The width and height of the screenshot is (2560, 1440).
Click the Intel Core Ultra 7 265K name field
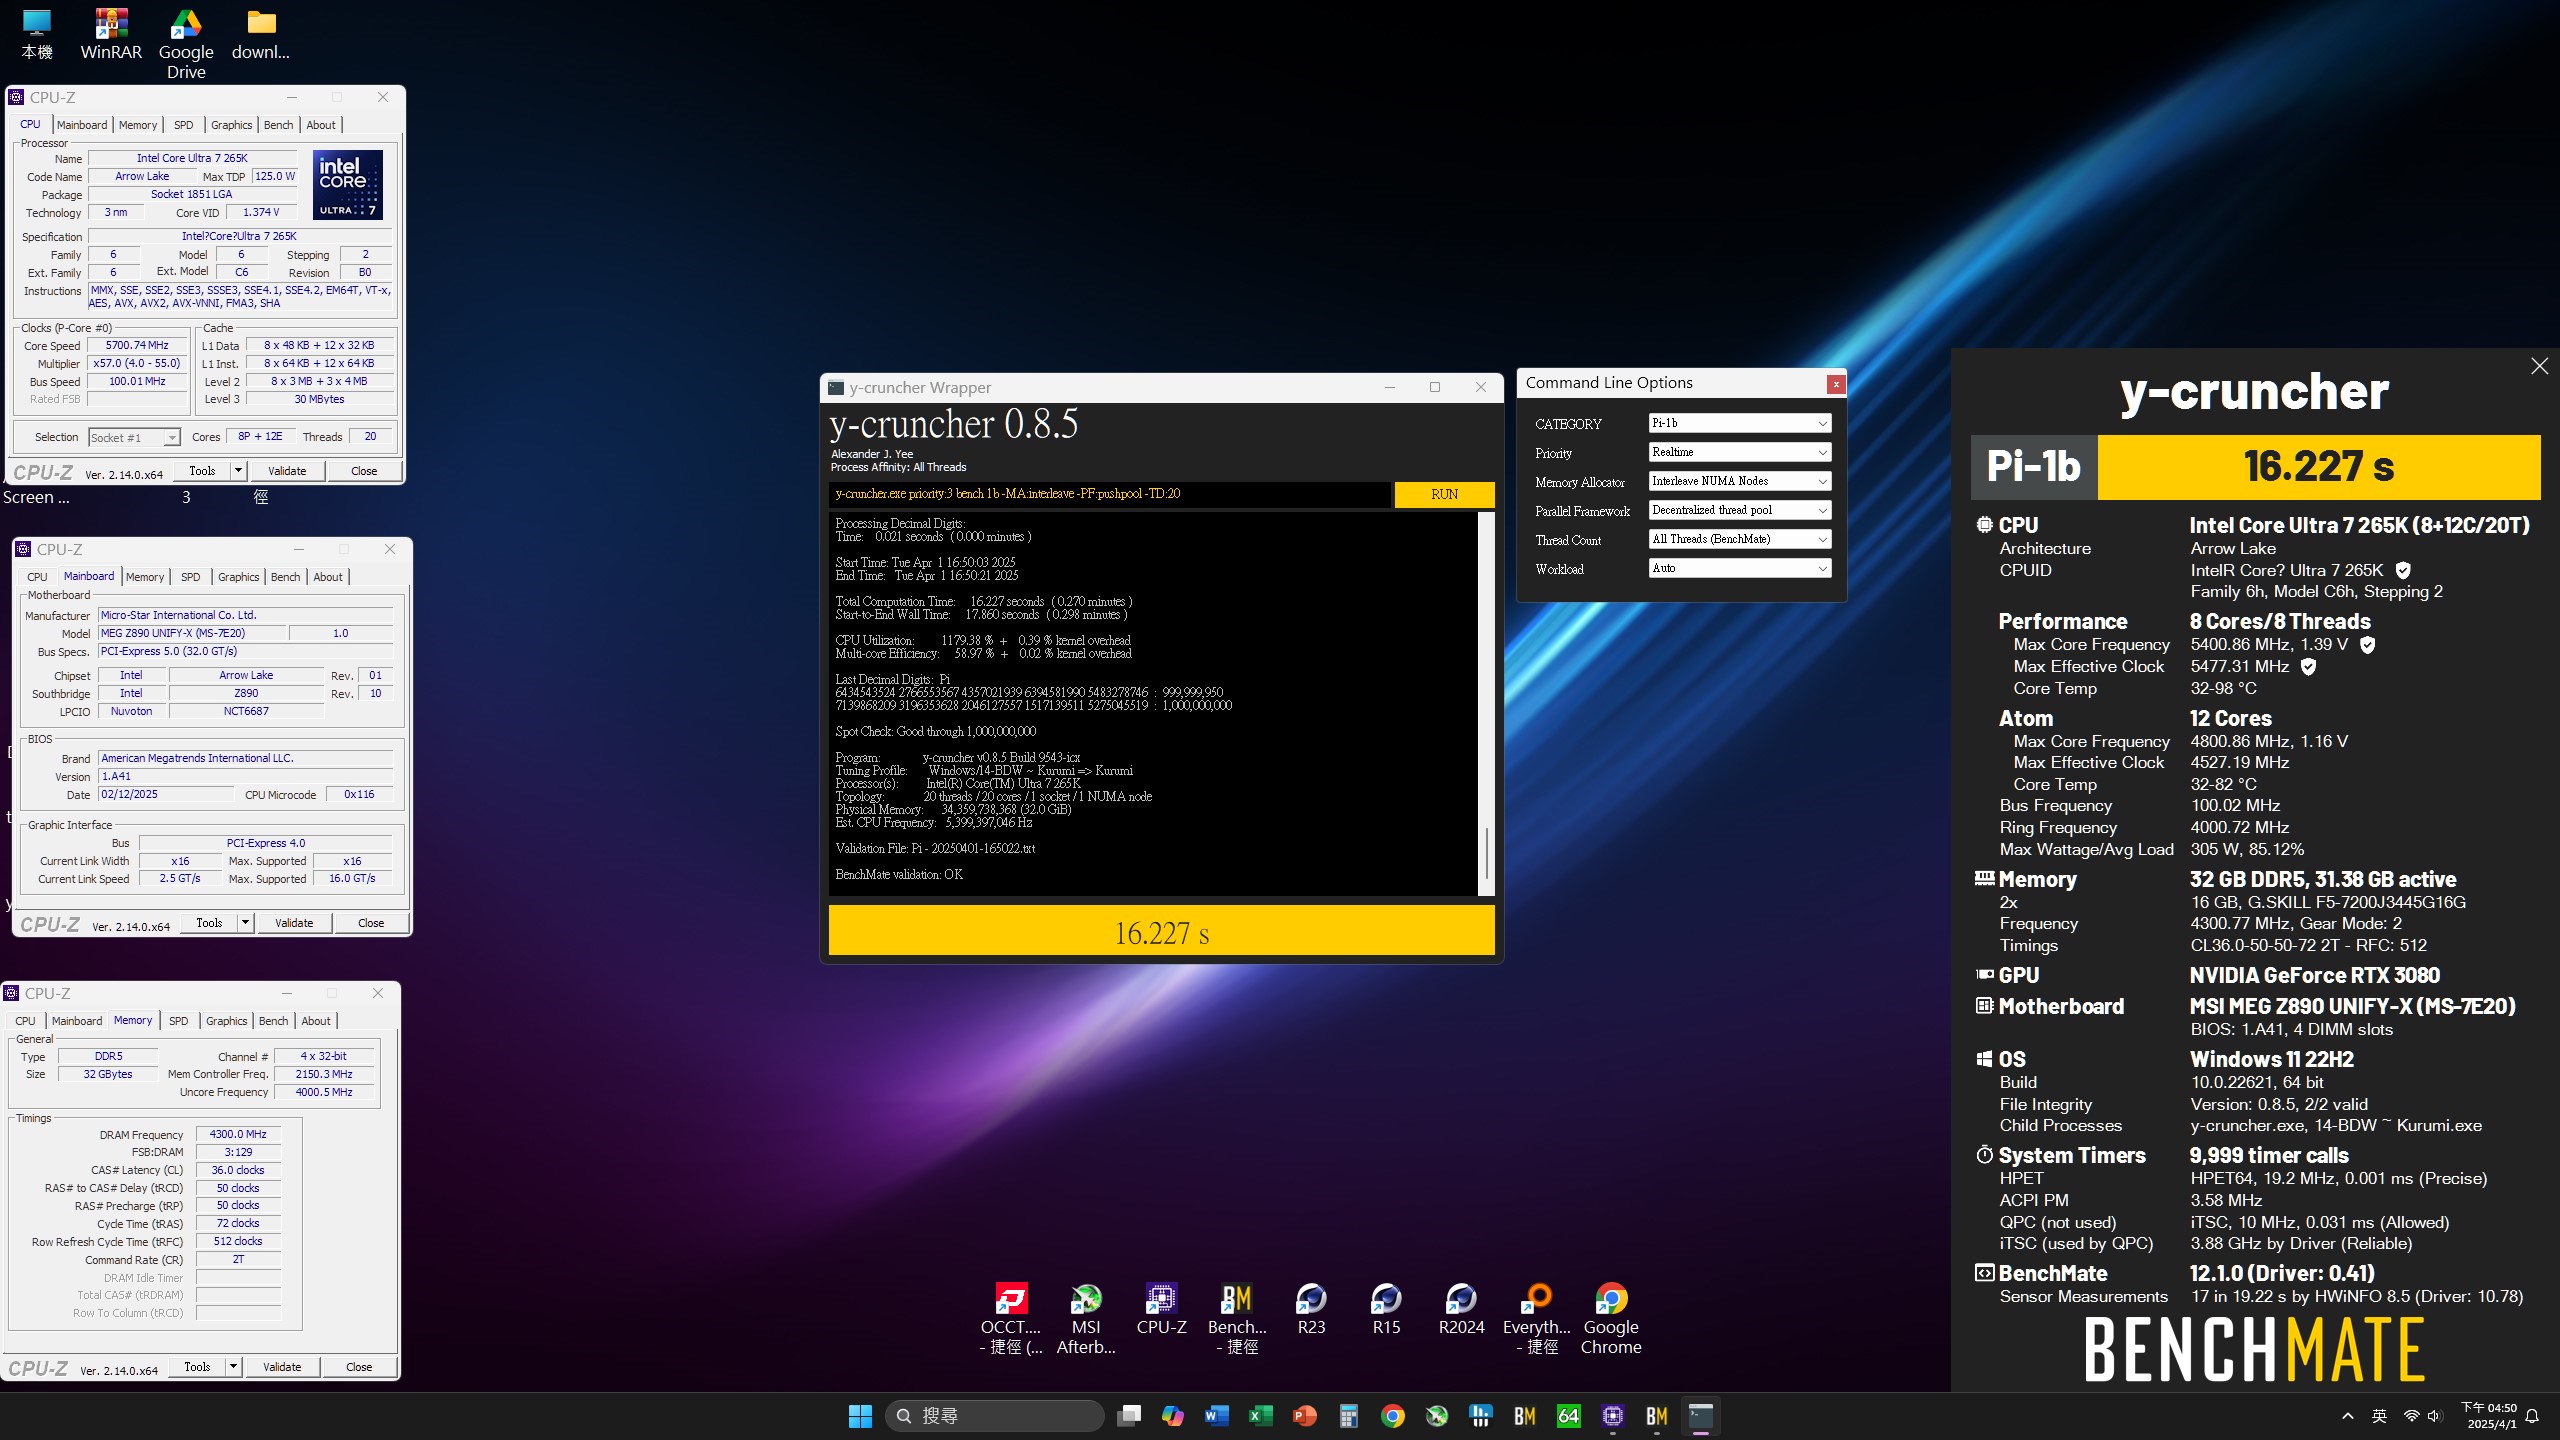(192, 158)
